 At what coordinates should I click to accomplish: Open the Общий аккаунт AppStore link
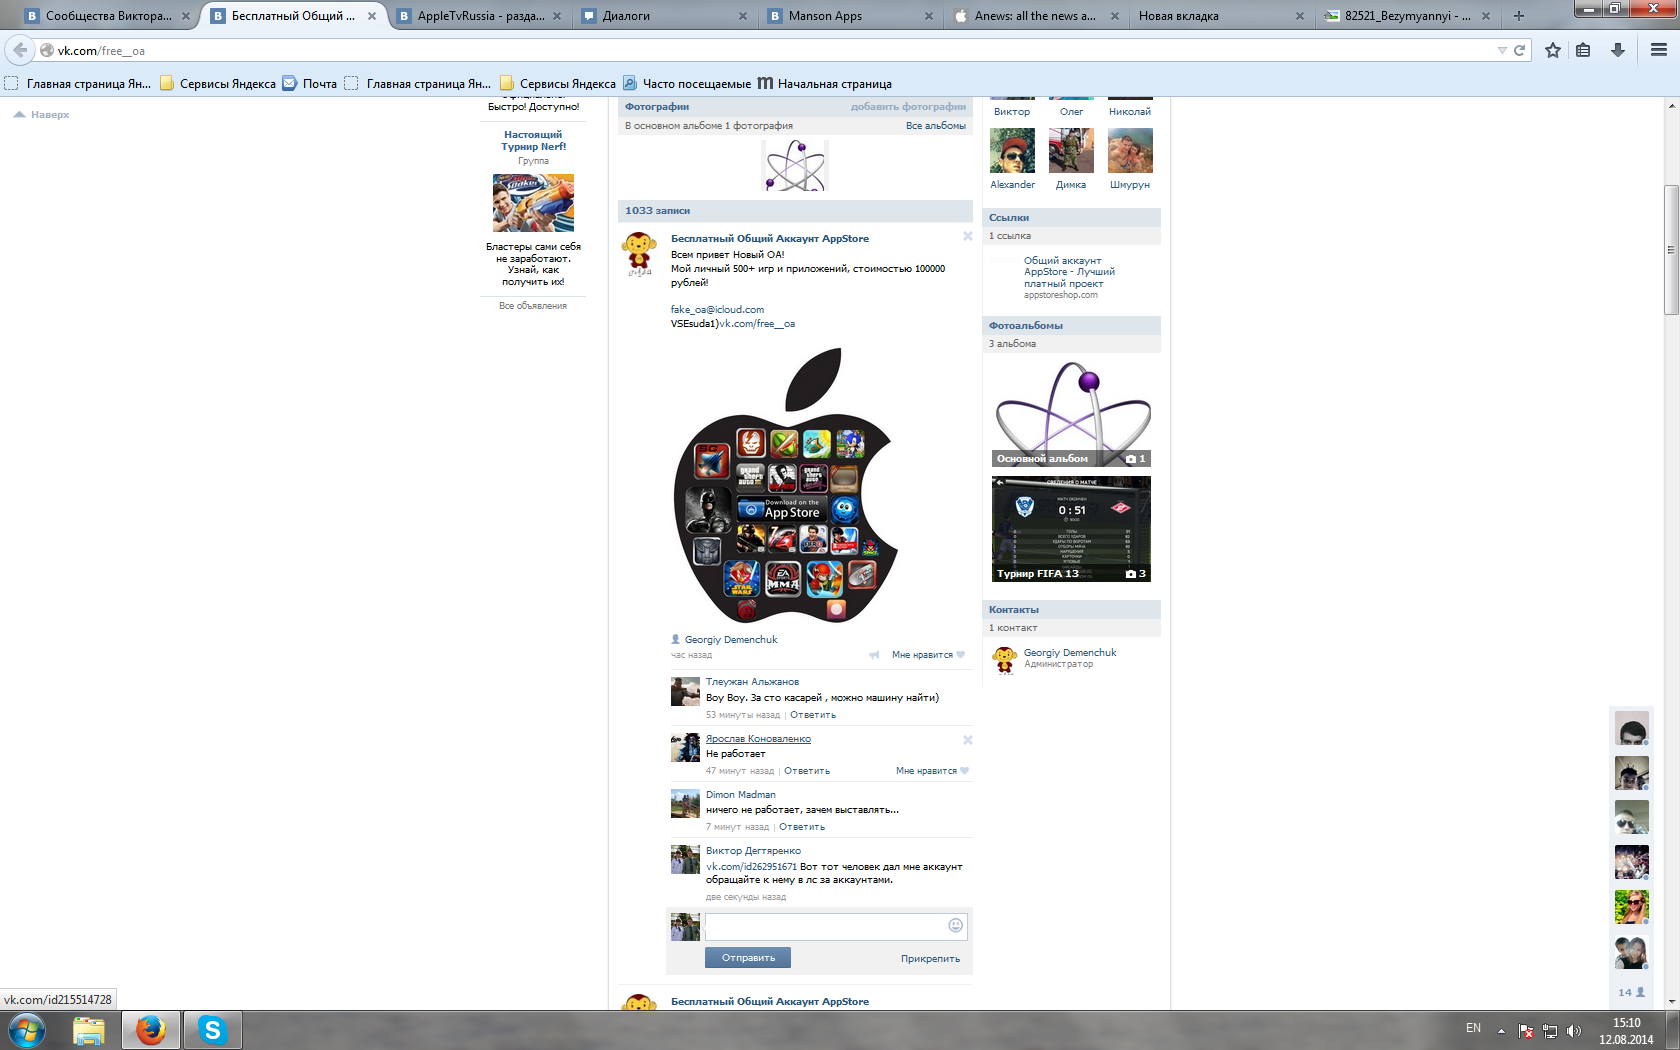click(x=1069, y=272)
